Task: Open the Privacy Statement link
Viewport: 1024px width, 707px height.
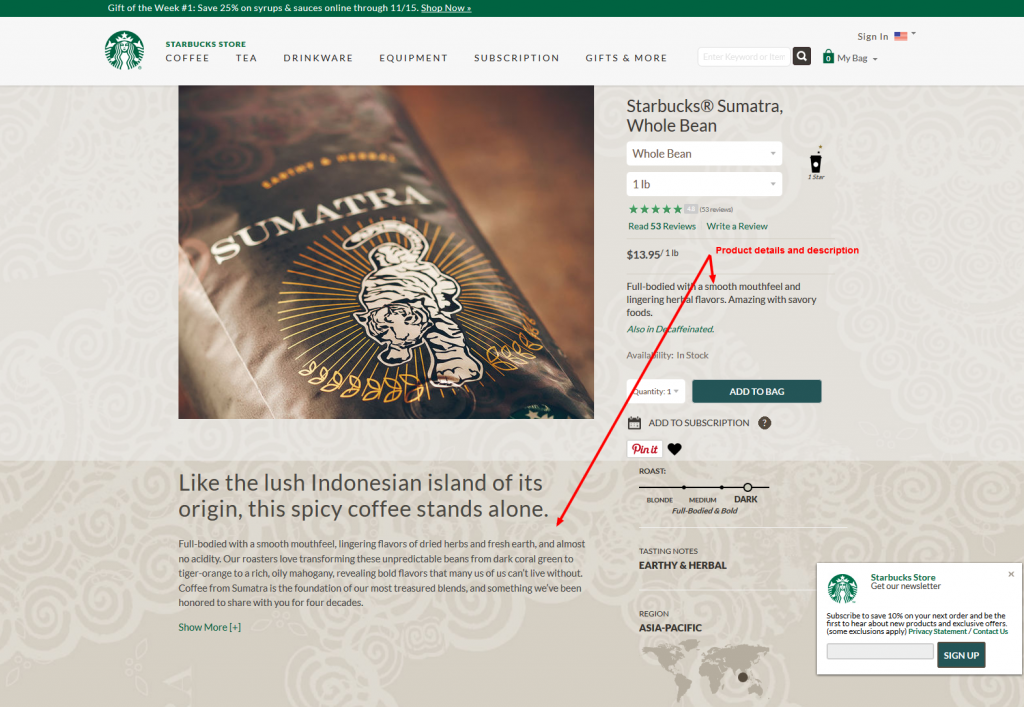Action: tap(937, 631)
